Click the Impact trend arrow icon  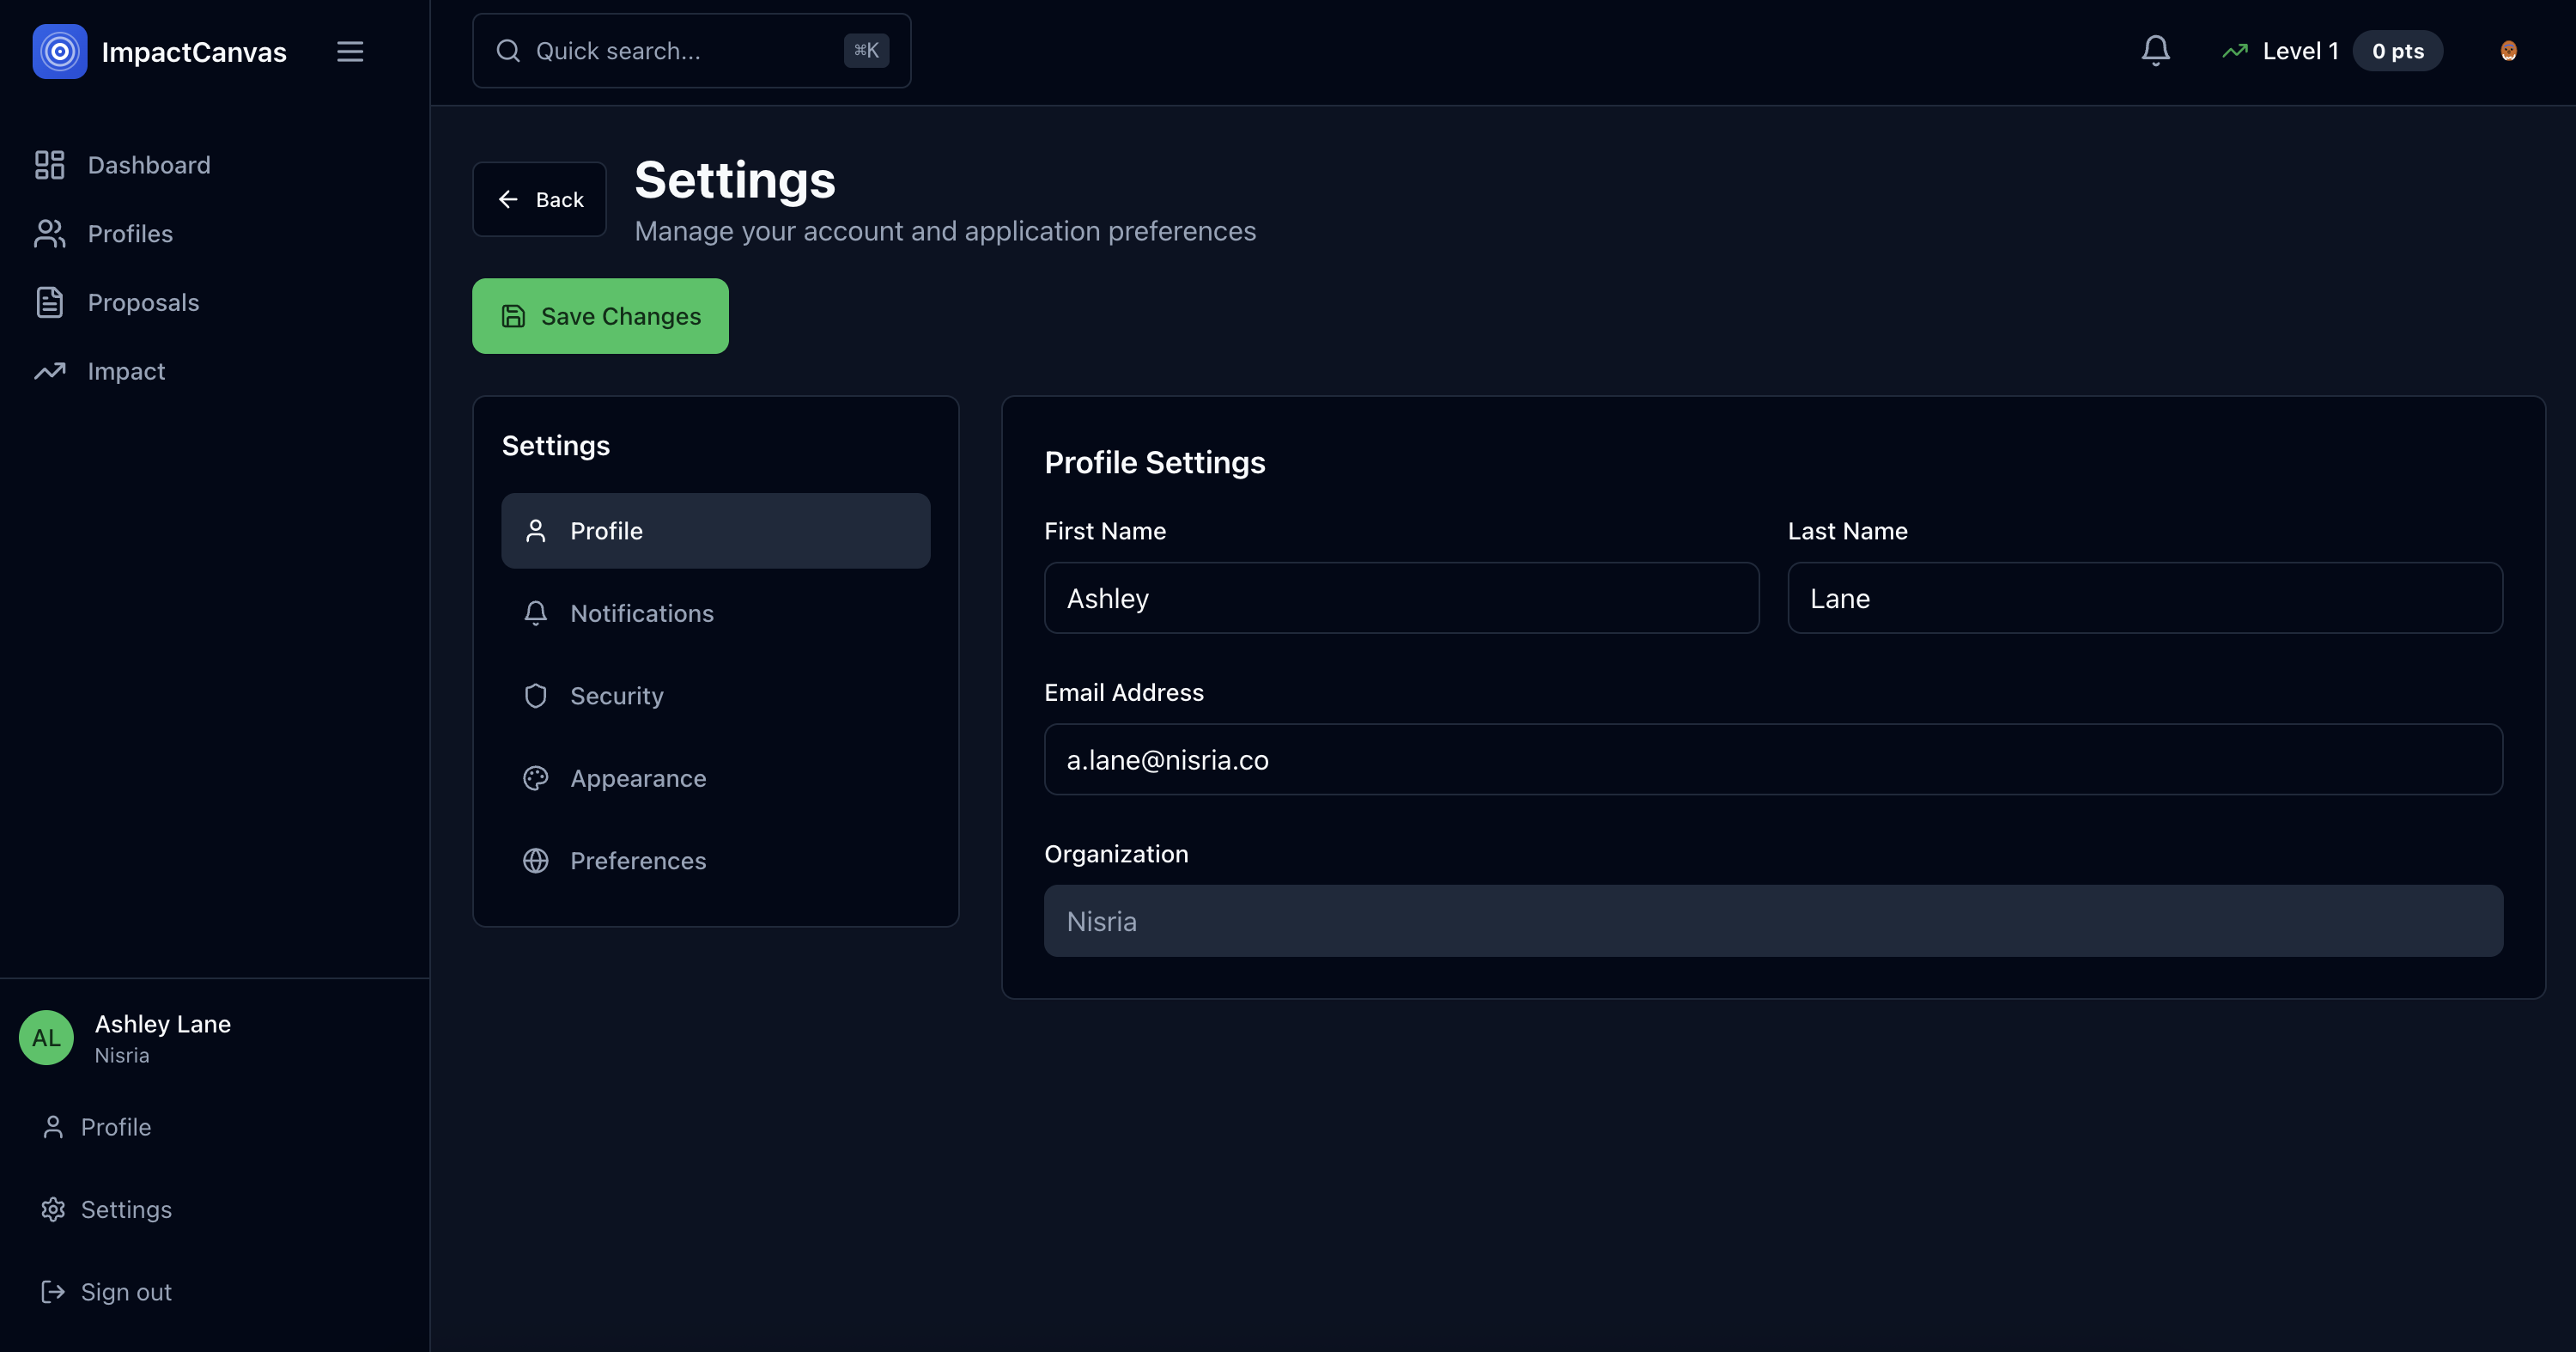49,371
